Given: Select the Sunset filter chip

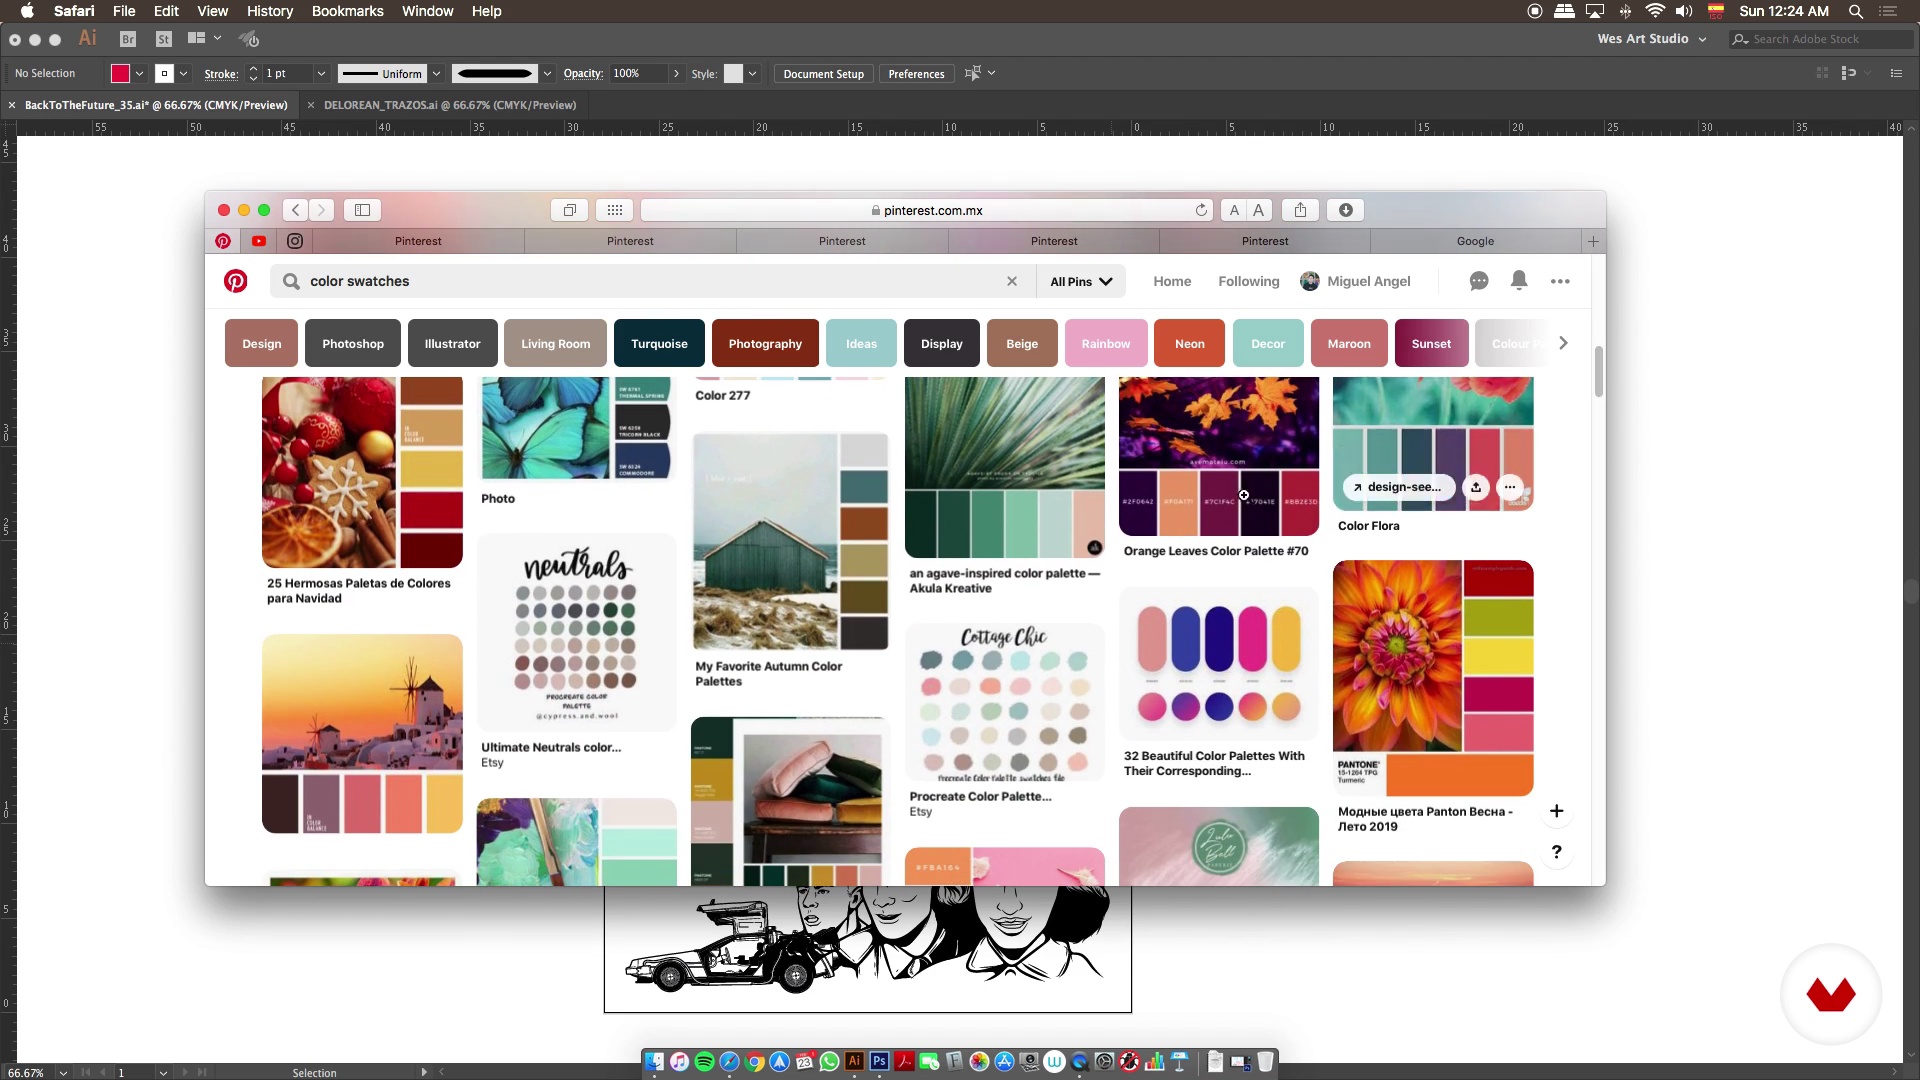Looking at the screenshot, I should [x=1431, y=343].
